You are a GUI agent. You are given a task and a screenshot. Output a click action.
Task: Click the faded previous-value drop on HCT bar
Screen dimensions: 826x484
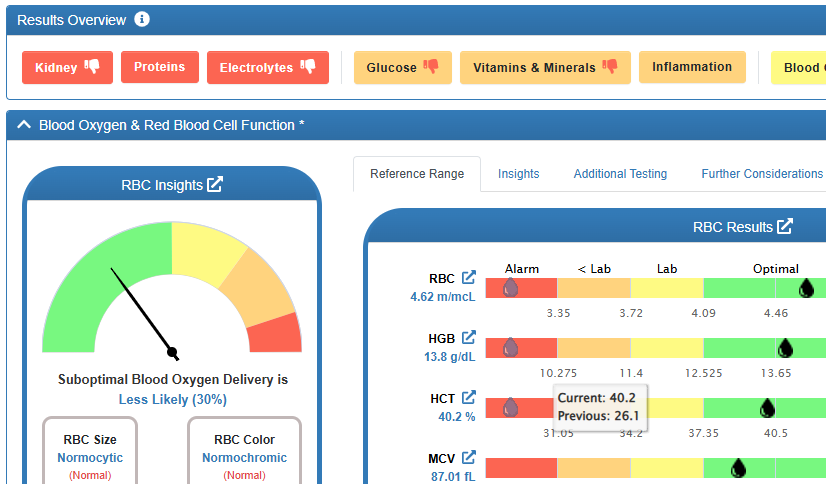pyautogui.click(x=510, y=408)
